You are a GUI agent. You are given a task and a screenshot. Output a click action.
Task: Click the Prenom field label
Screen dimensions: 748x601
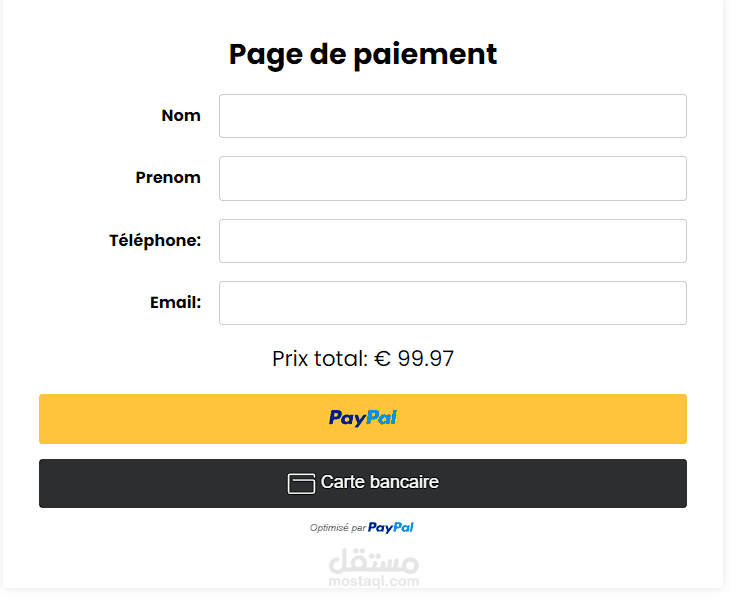click(168, 178)
